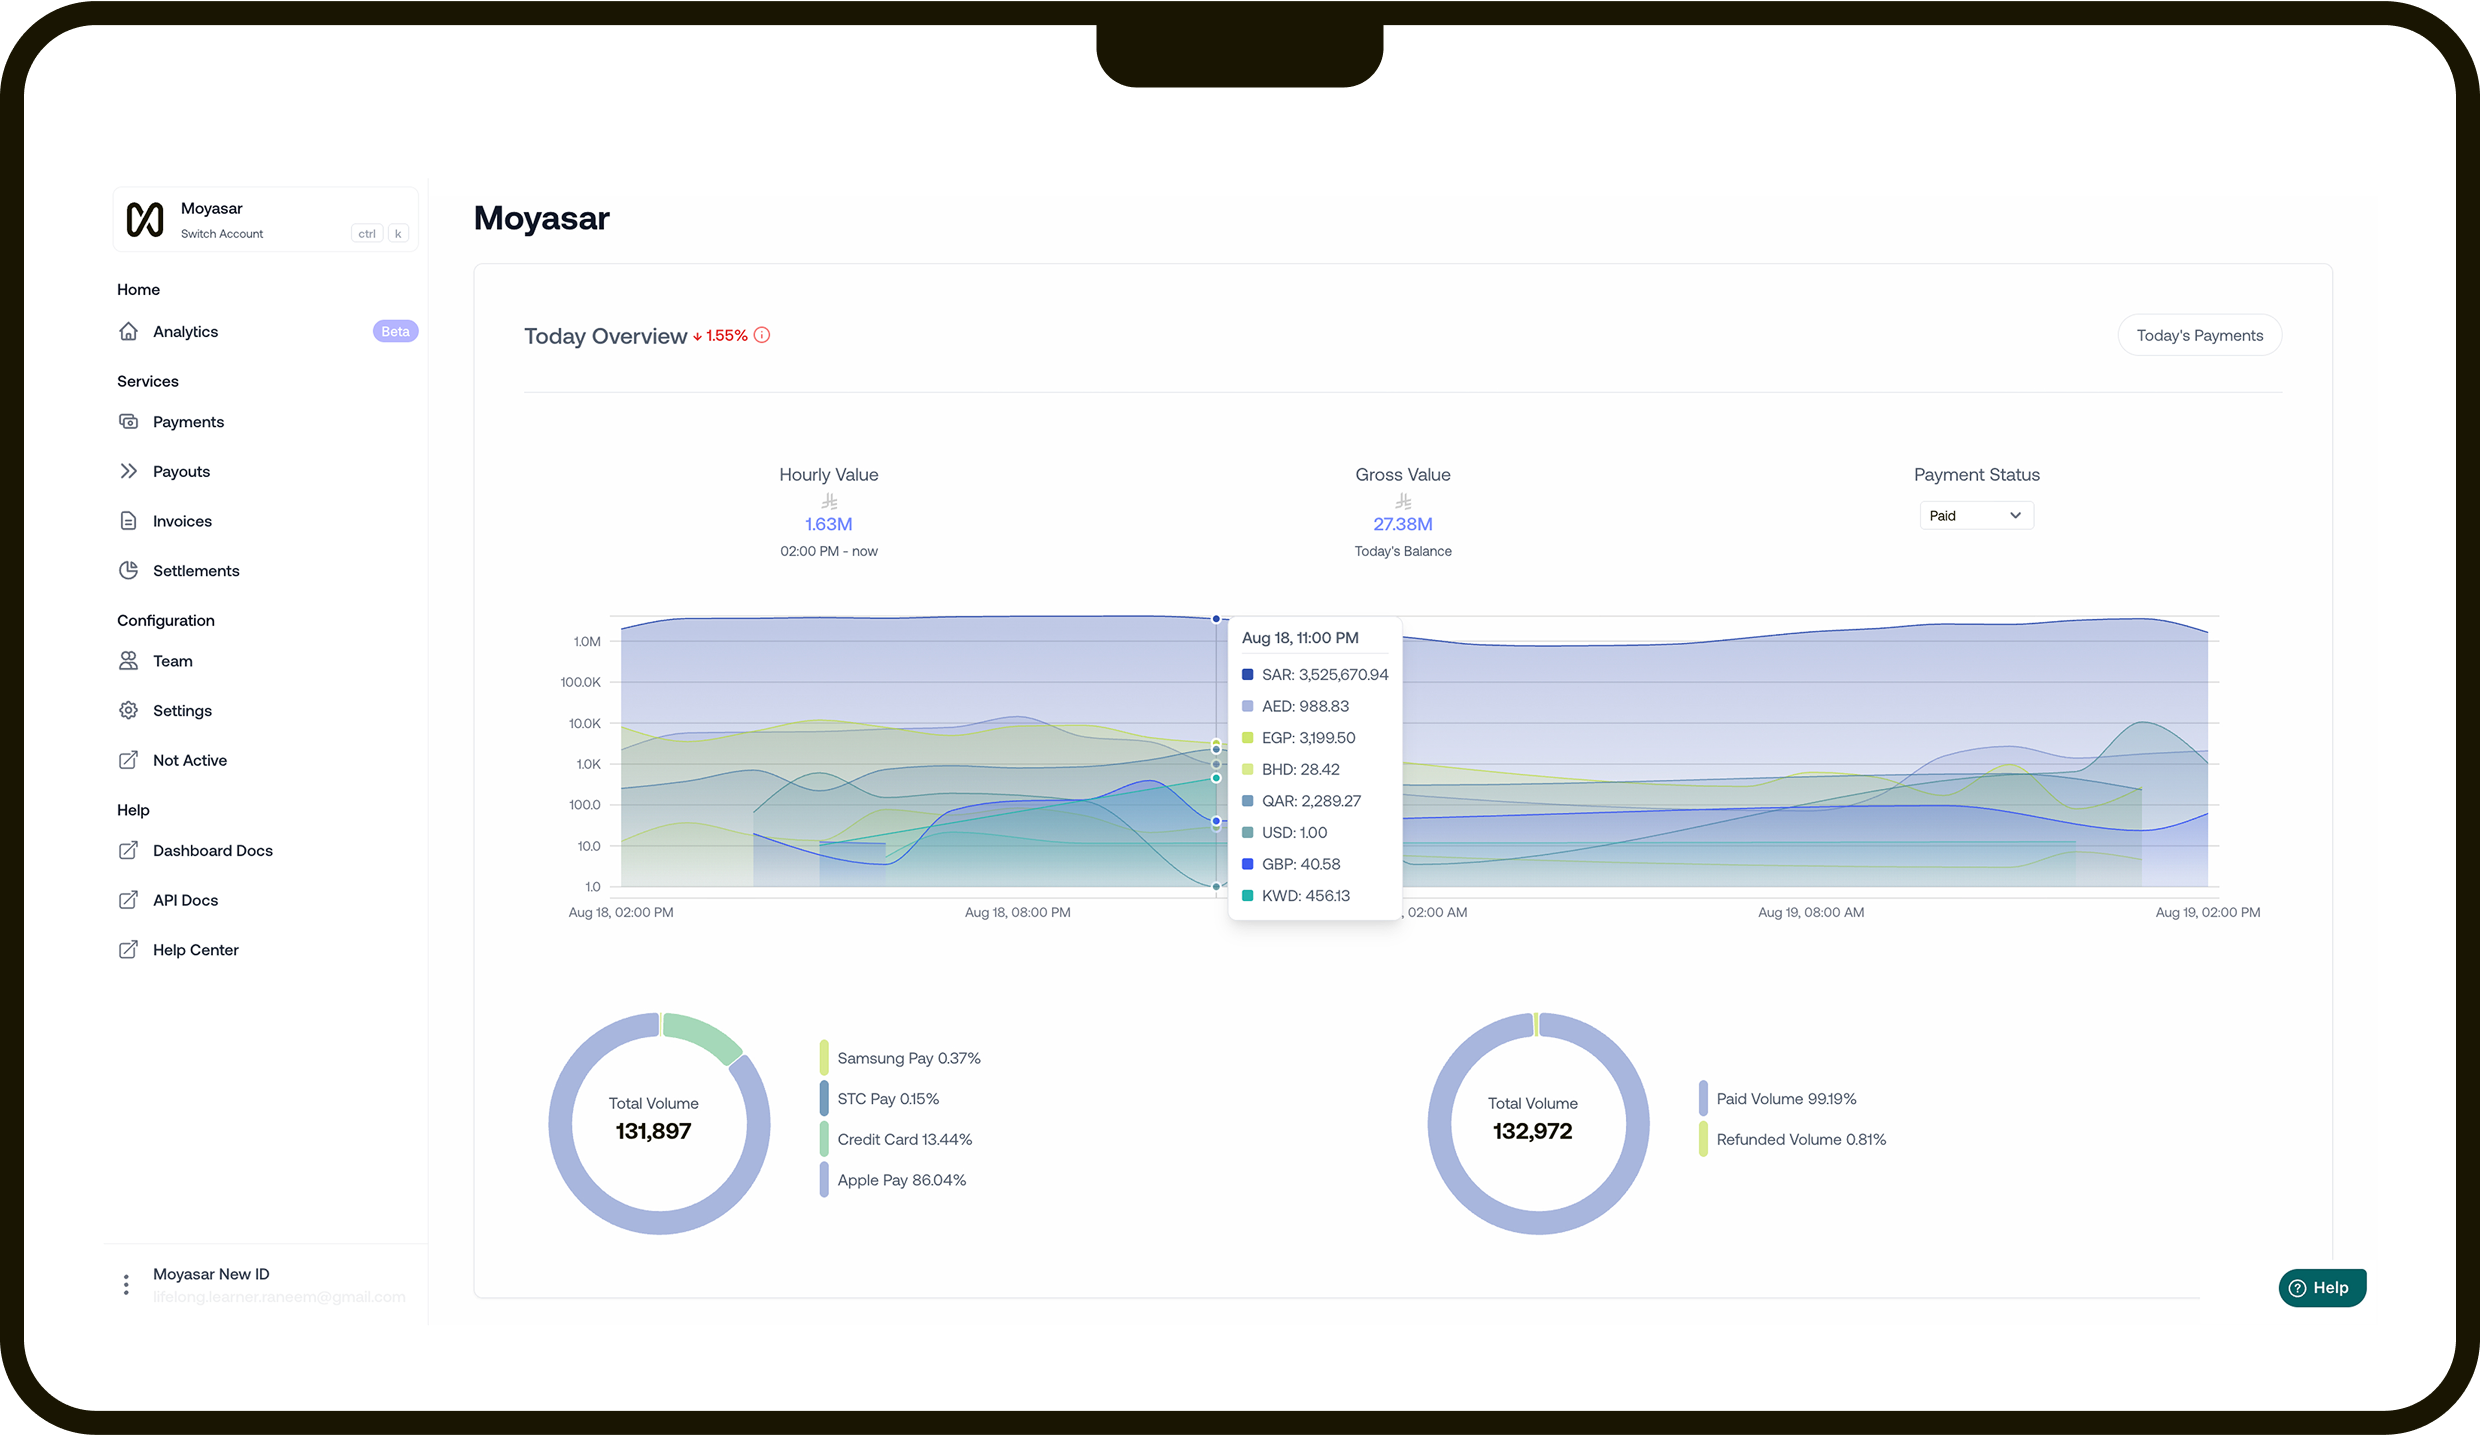Open Team using the people icon
This screenshot has width=2480, height=1435.
[130, 660]
